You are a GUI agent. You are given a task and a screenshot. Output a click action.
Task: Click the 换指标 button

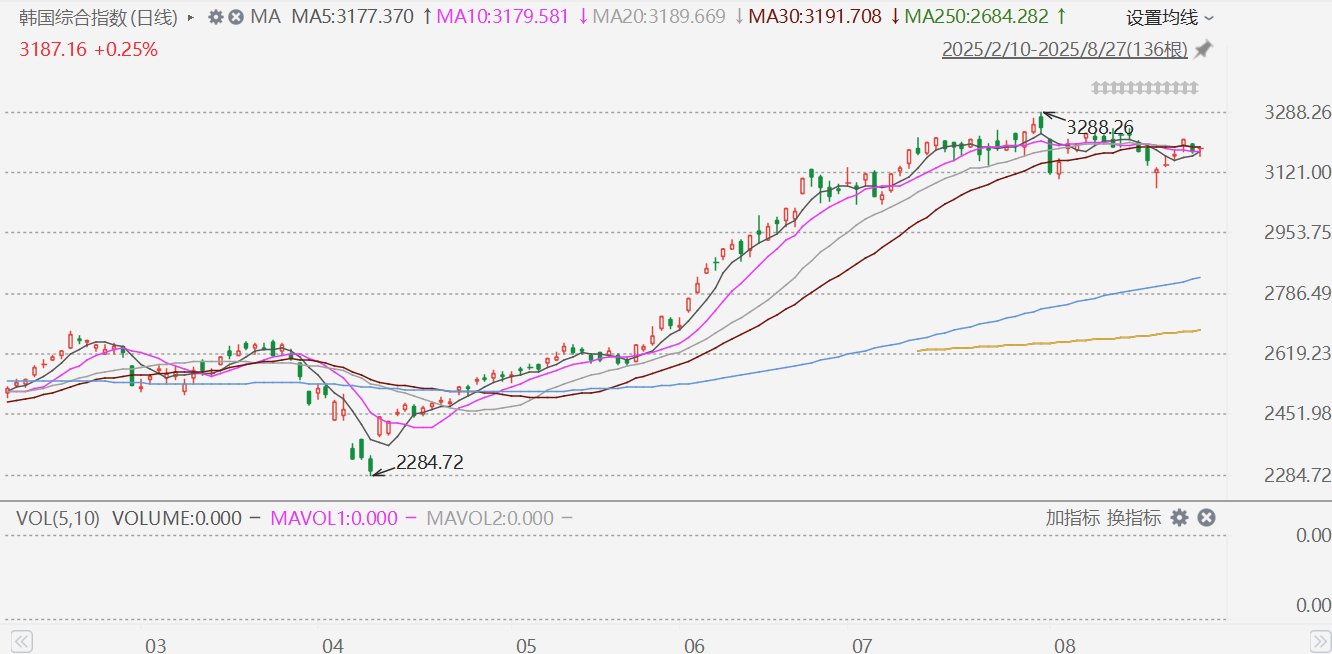(1134, 517)
